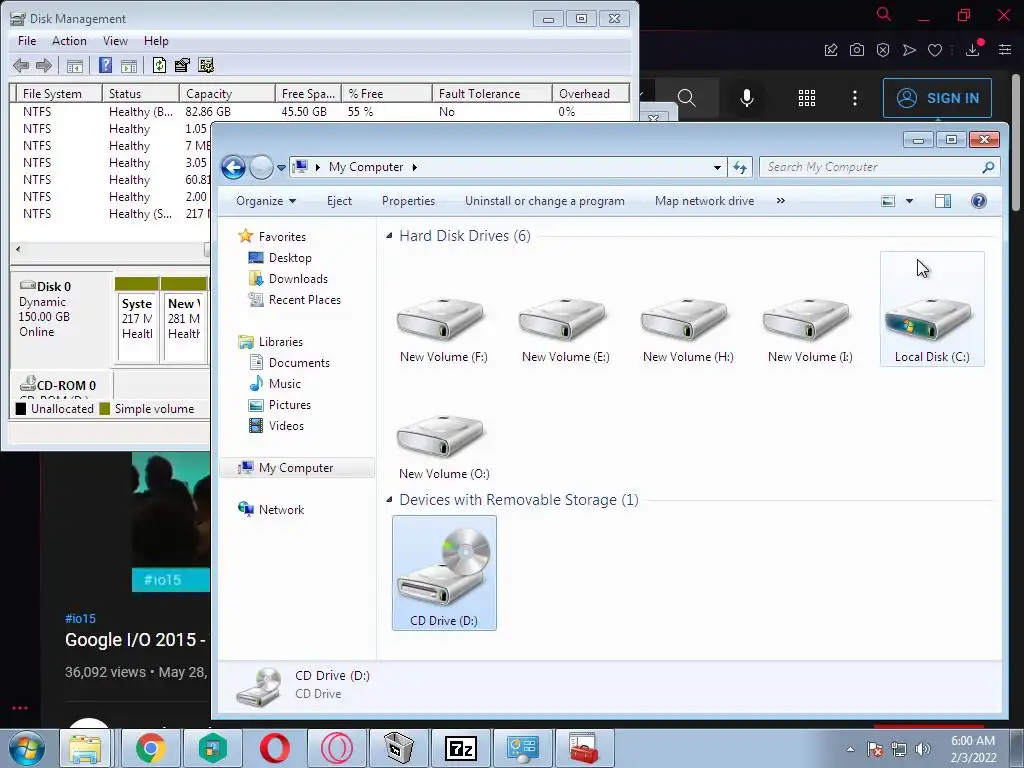Select the CD Drive (D:) icon

pos(444,573)
